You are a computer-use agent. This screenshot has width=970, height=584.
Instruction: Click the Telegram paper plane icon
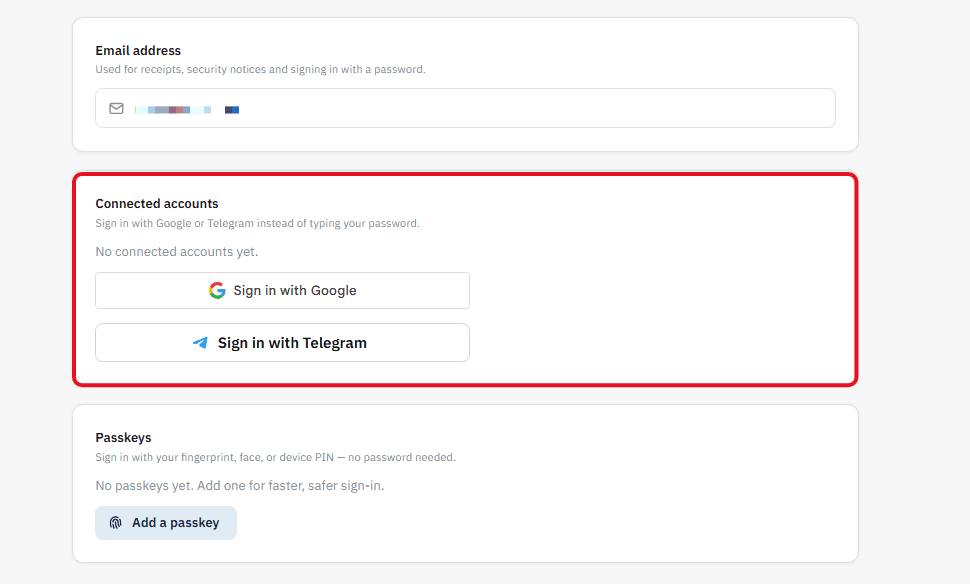(200, 342)
